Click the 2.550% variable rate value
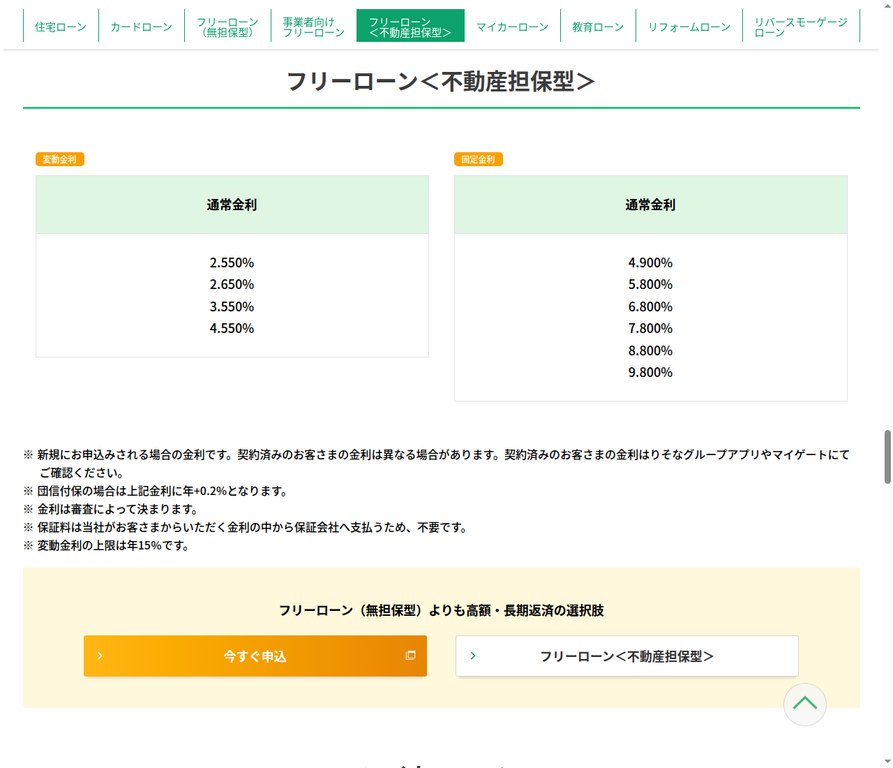893x768 pixels. (x=232, y=262)
